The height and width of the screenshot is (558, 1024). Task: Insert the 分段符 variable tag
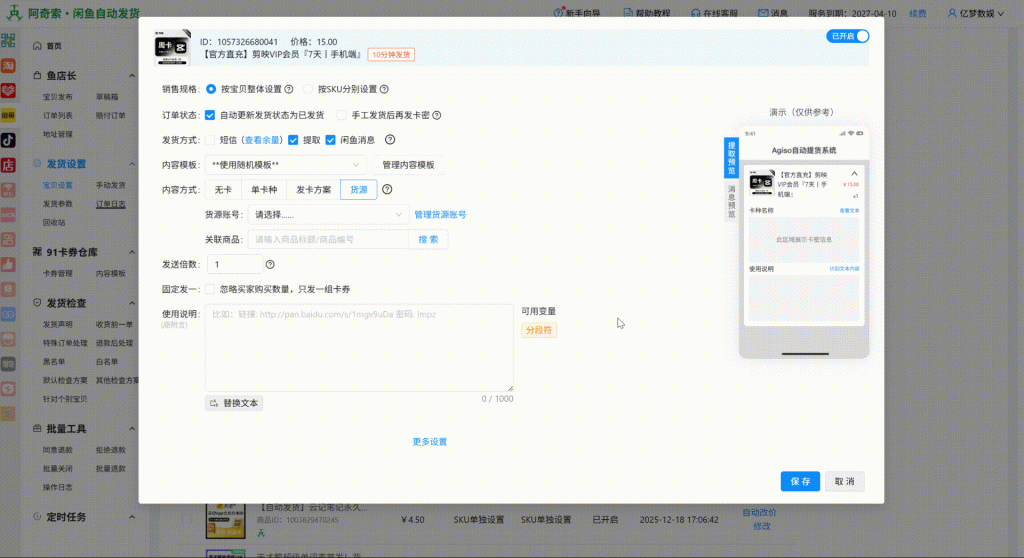point(539,330)
